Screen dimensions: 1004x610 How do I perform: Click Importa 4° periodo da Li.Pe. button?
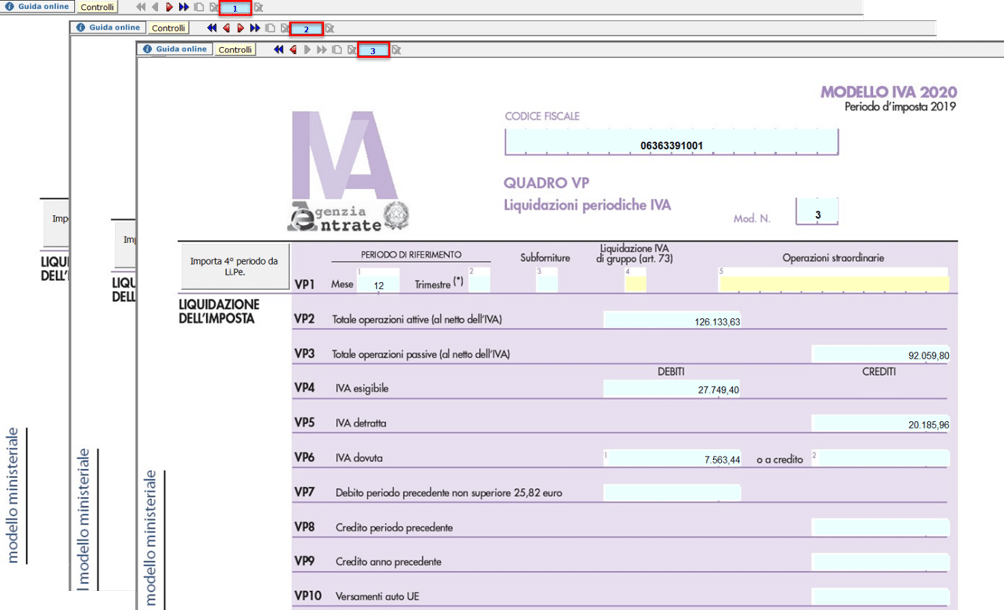tap(234, 266)
